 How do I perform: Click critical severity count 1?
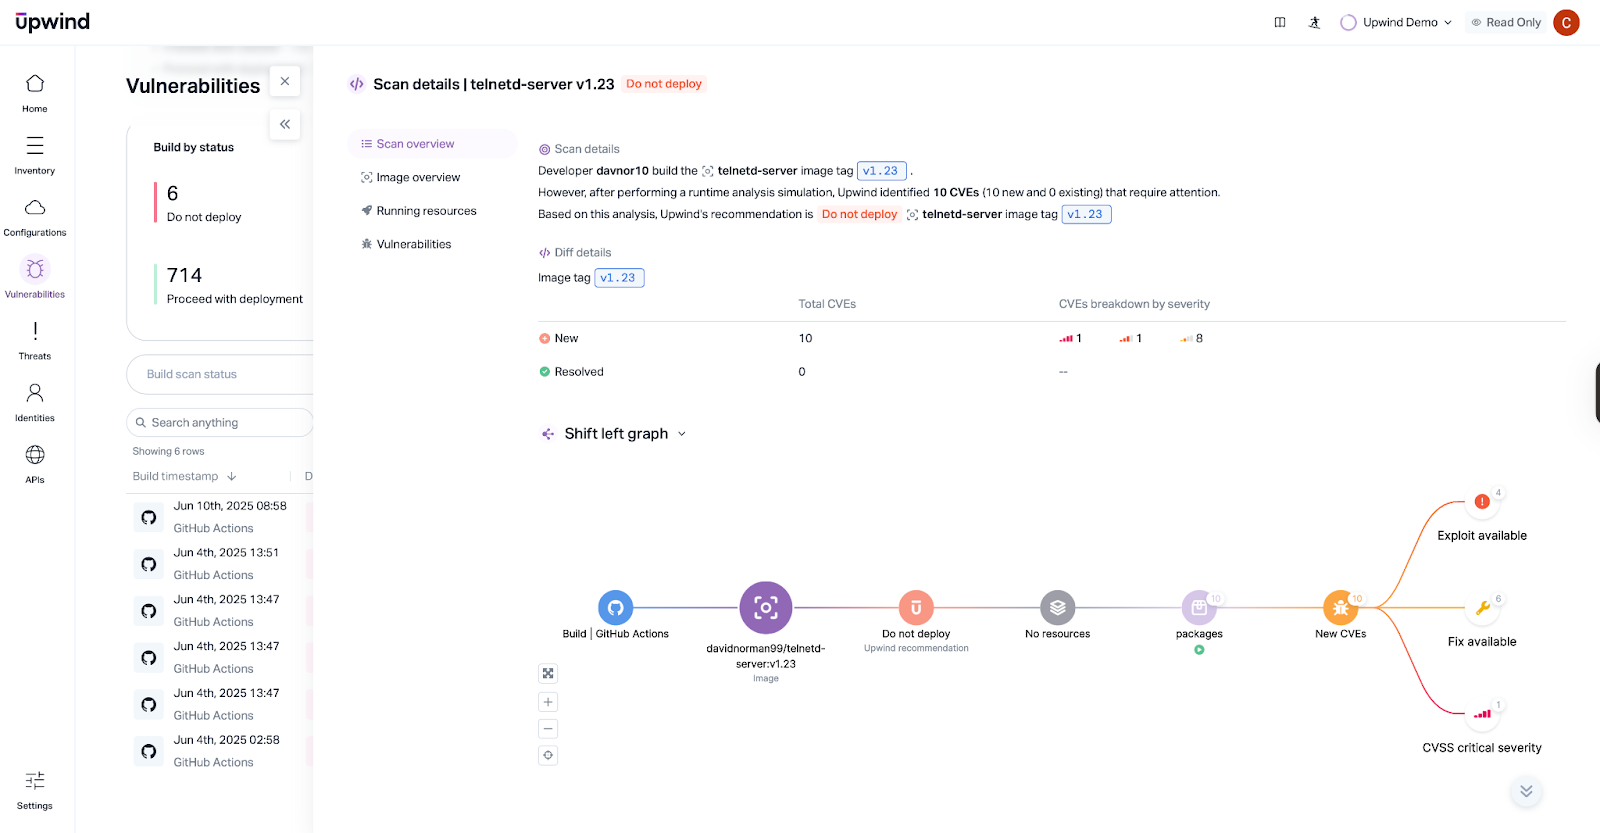tap(1071, 338)
